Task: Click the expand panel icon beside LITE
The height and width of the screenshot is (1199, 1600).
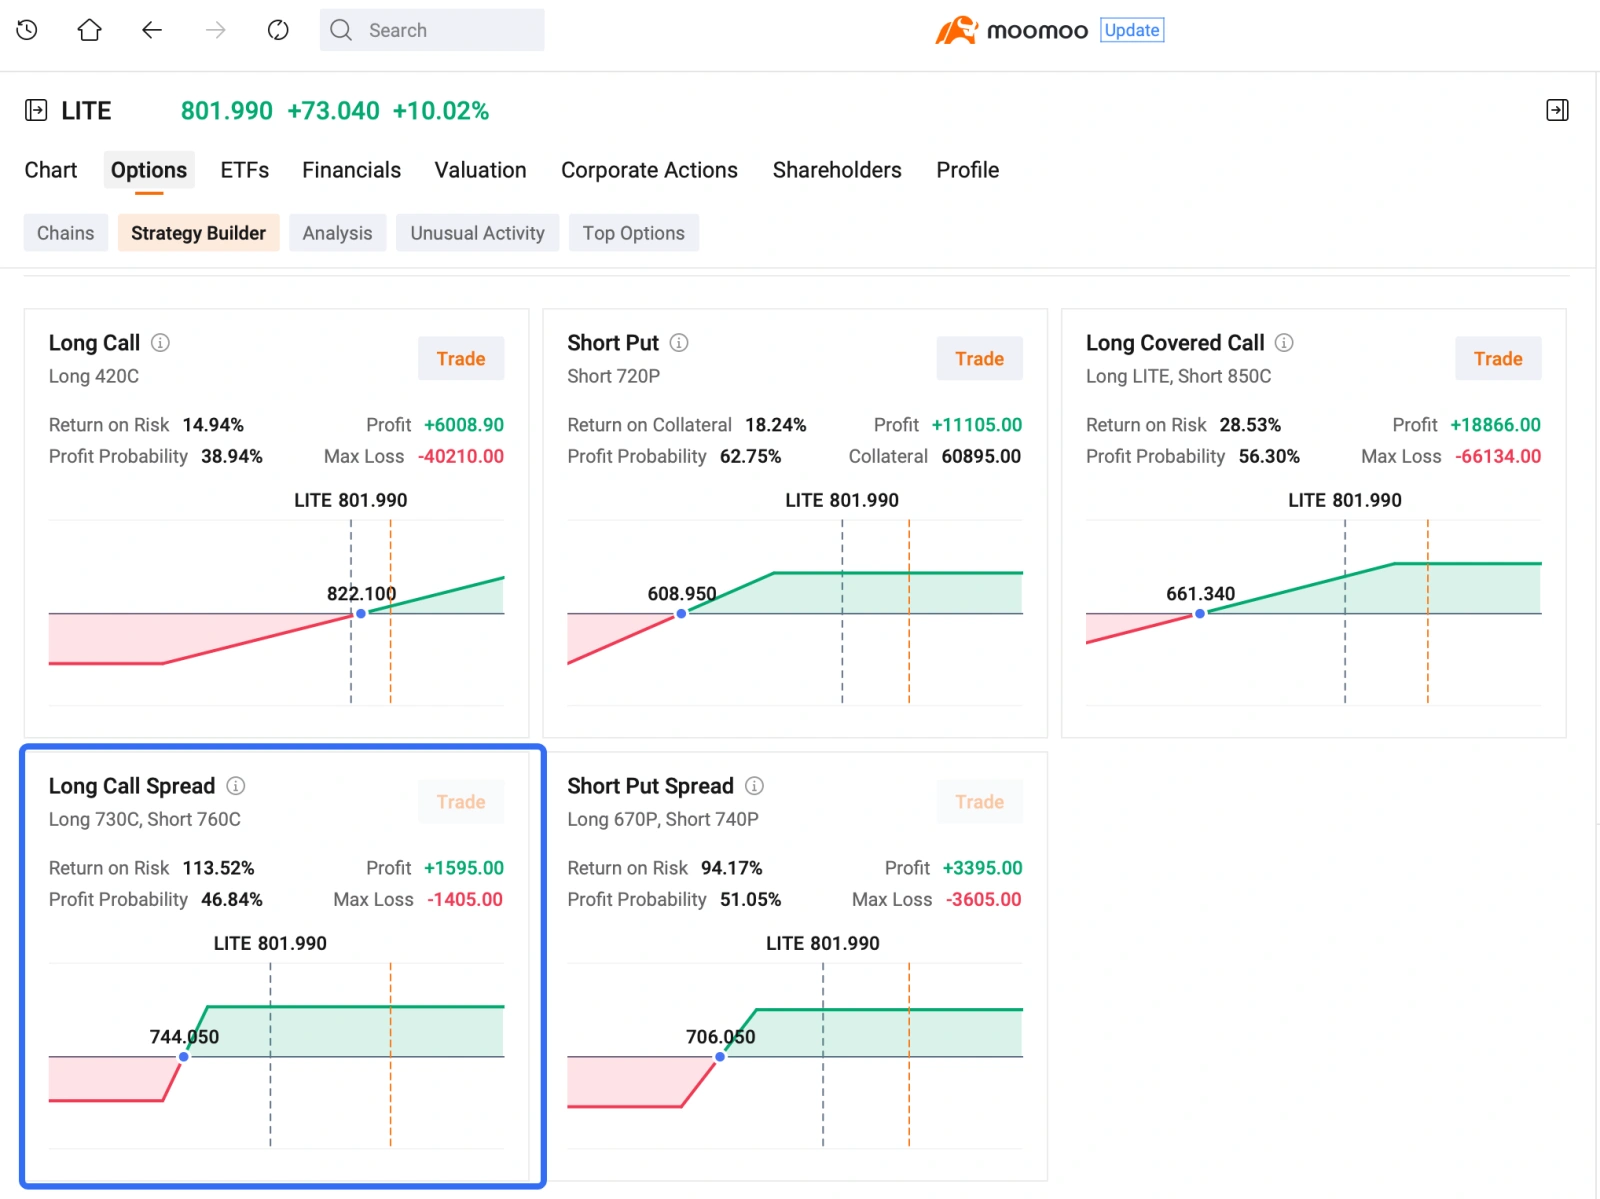Action: tap(36, 110)
